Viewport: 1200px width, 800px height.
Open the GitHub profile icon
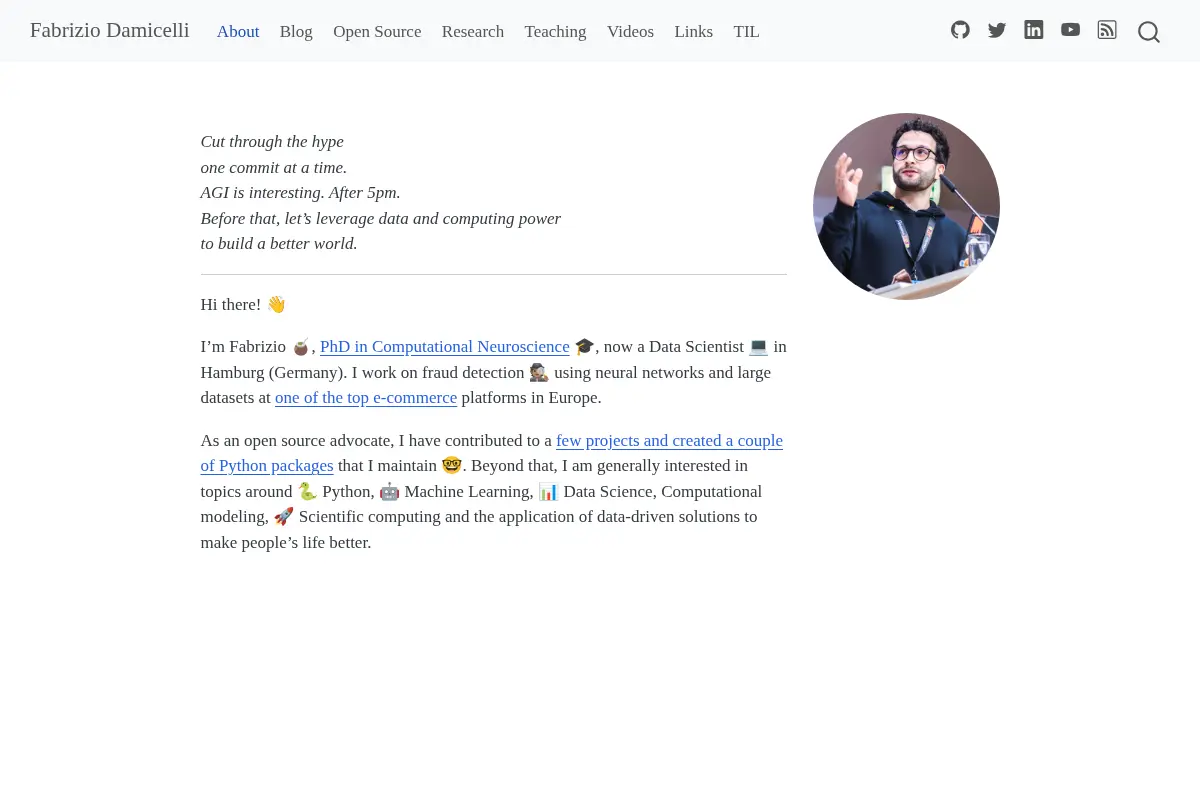pyautogui.click(x=960, y=30)
